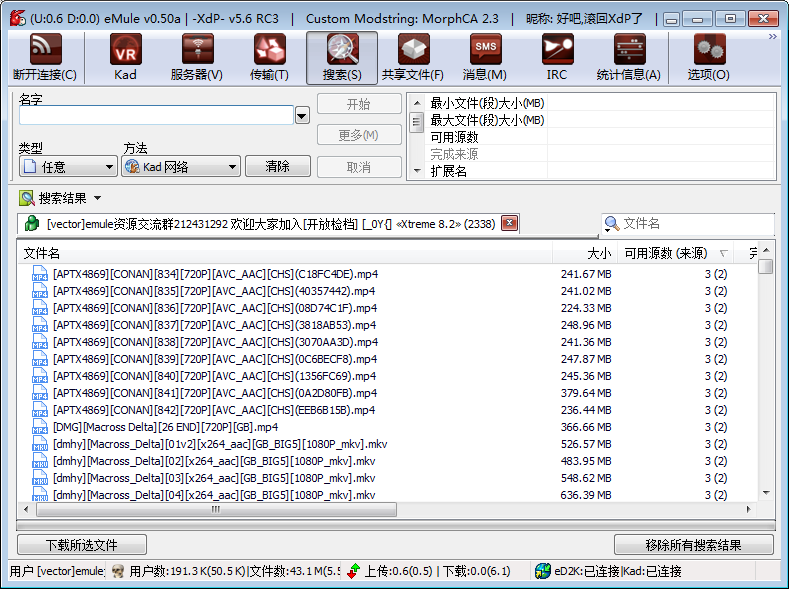Close the [vector]emule search tab
Viewport: 789px width, 589px height.
click(x=510, y=223)
